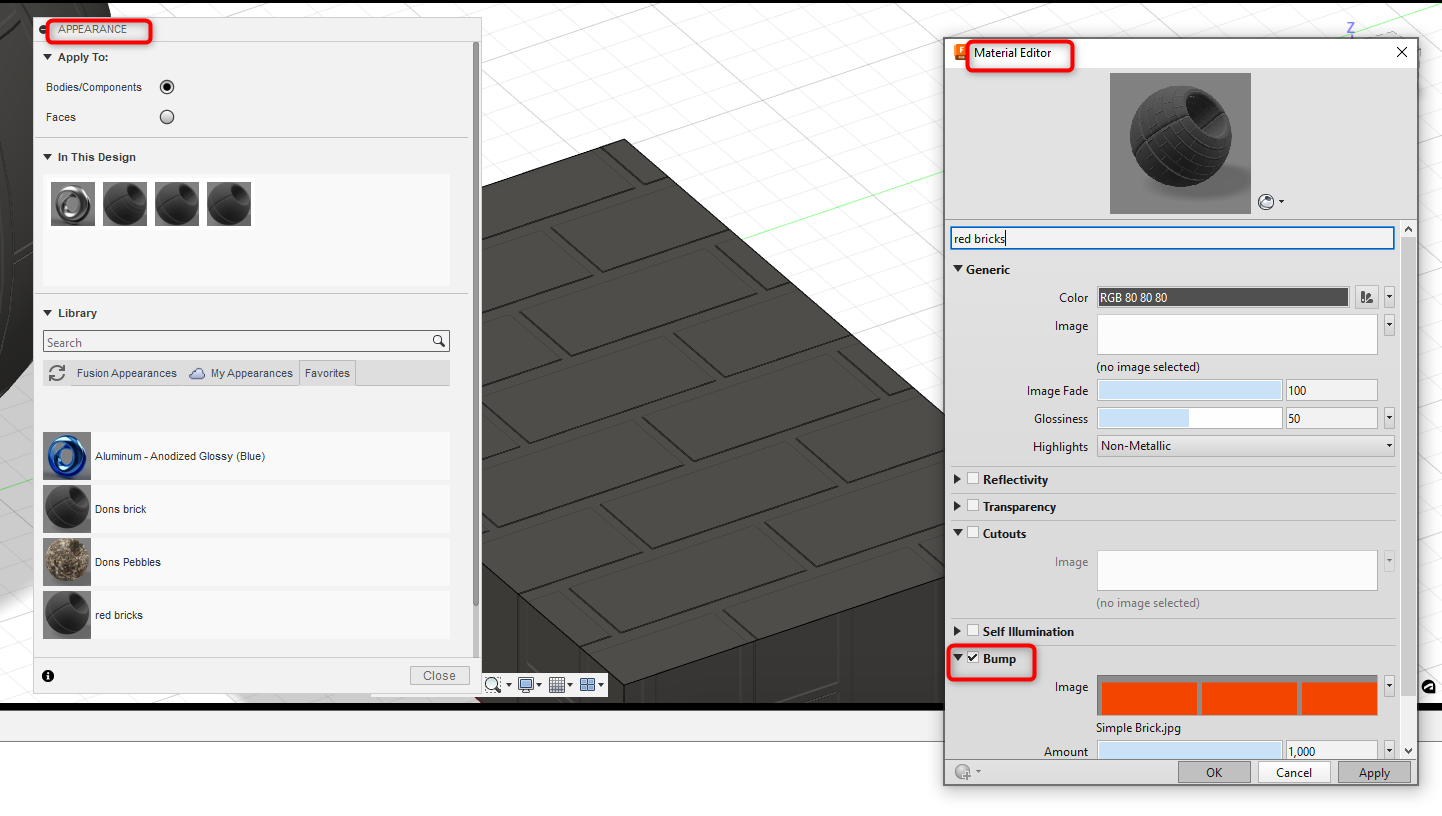
Task: Open the display settings monitor icon
Action: (526, 684)
